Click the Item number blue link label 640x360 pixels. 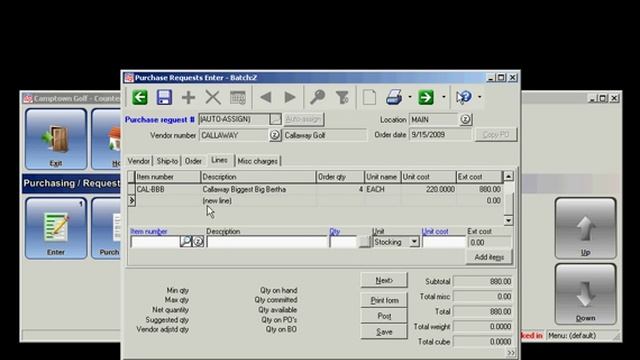click(x=149, y=231)
